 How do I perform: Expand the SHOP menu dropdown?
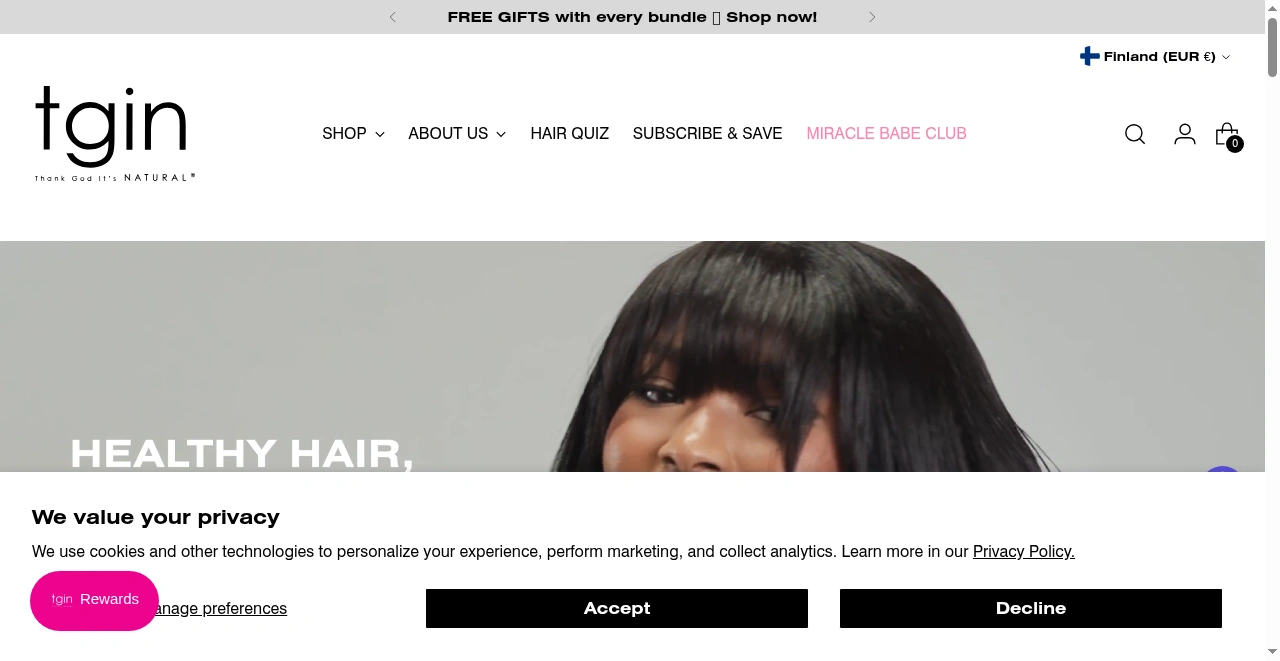coord(353,134)
